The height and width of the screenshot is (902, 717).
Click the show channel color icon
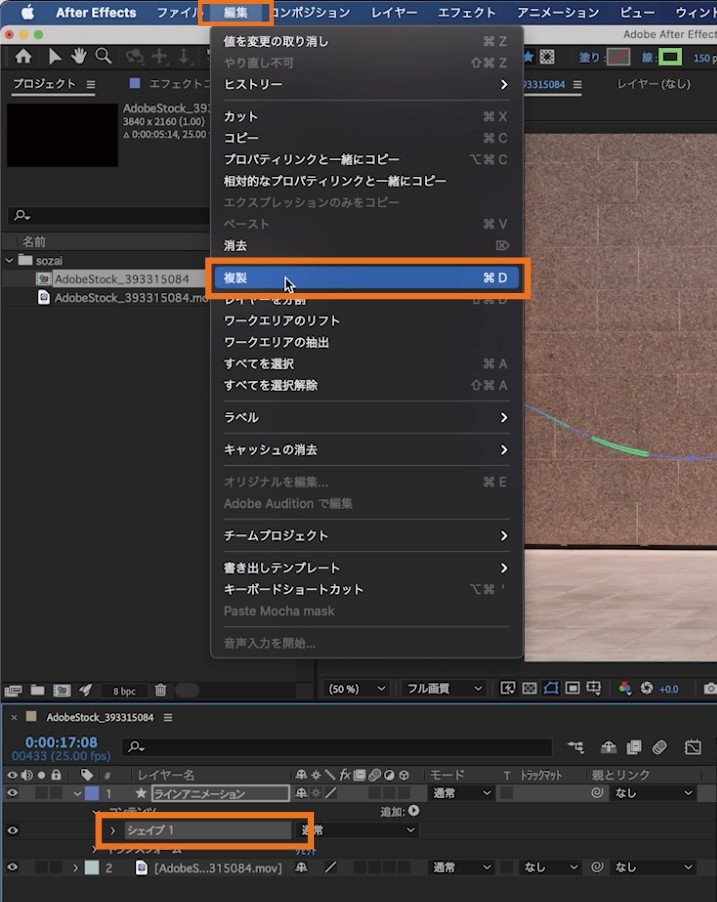click(x=624, y=688)
